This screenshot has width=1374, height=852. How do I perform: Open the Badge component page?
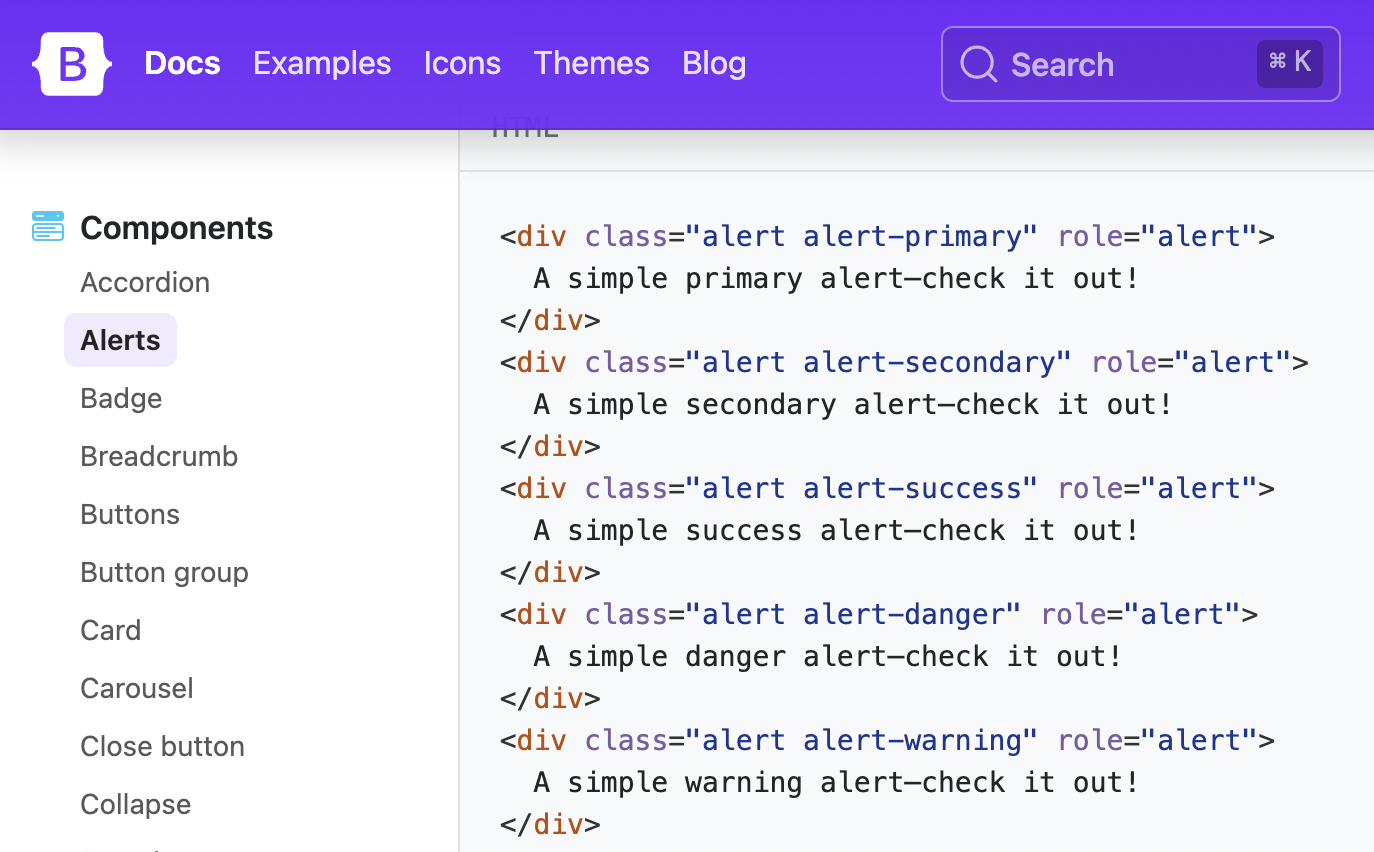121,398
